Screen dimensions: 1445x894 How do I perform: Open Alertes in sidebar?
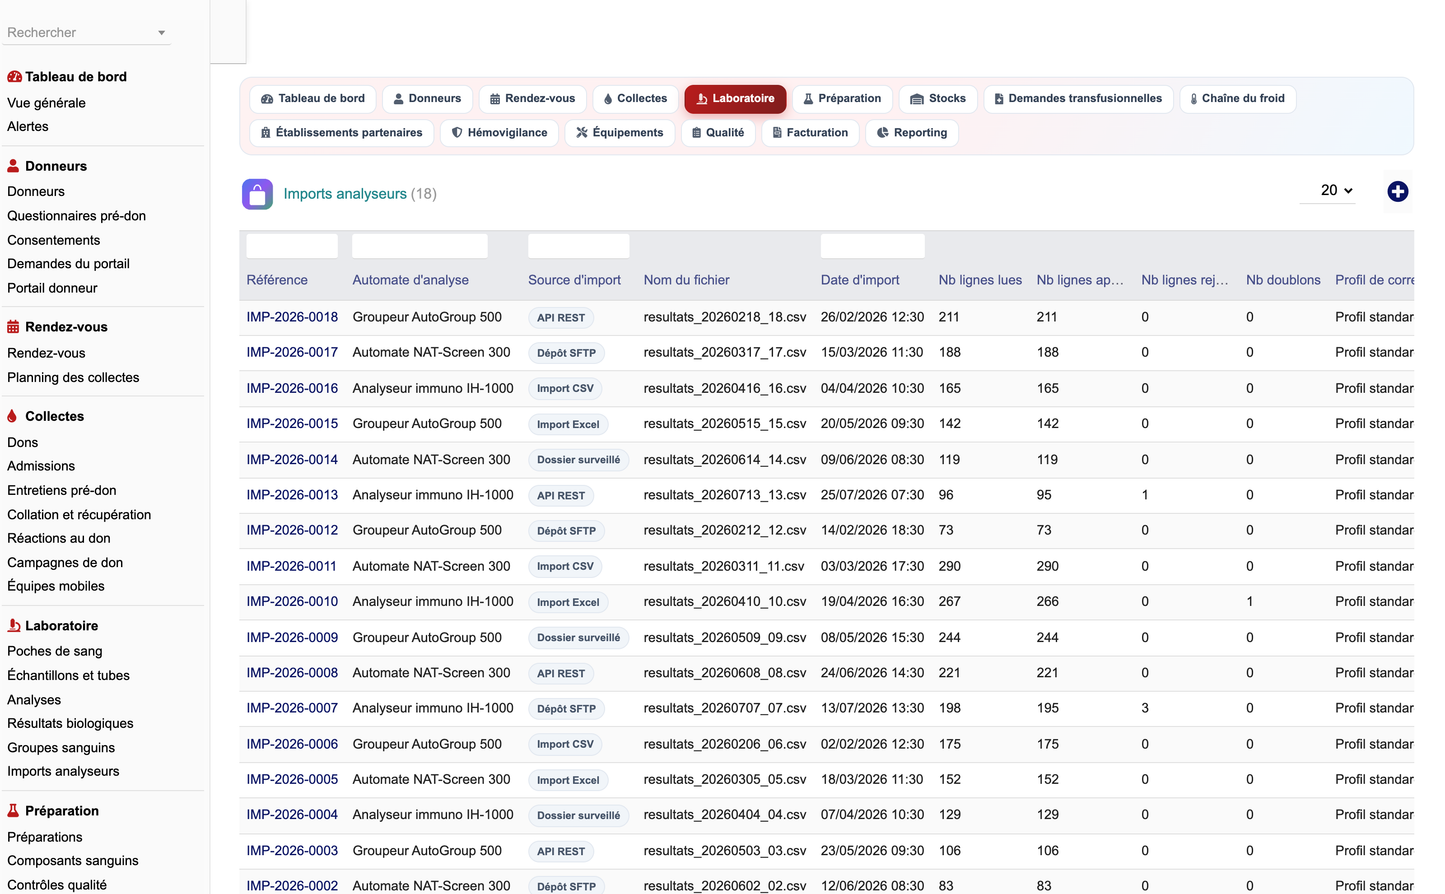pyautogui.click(x=28, y=127)
